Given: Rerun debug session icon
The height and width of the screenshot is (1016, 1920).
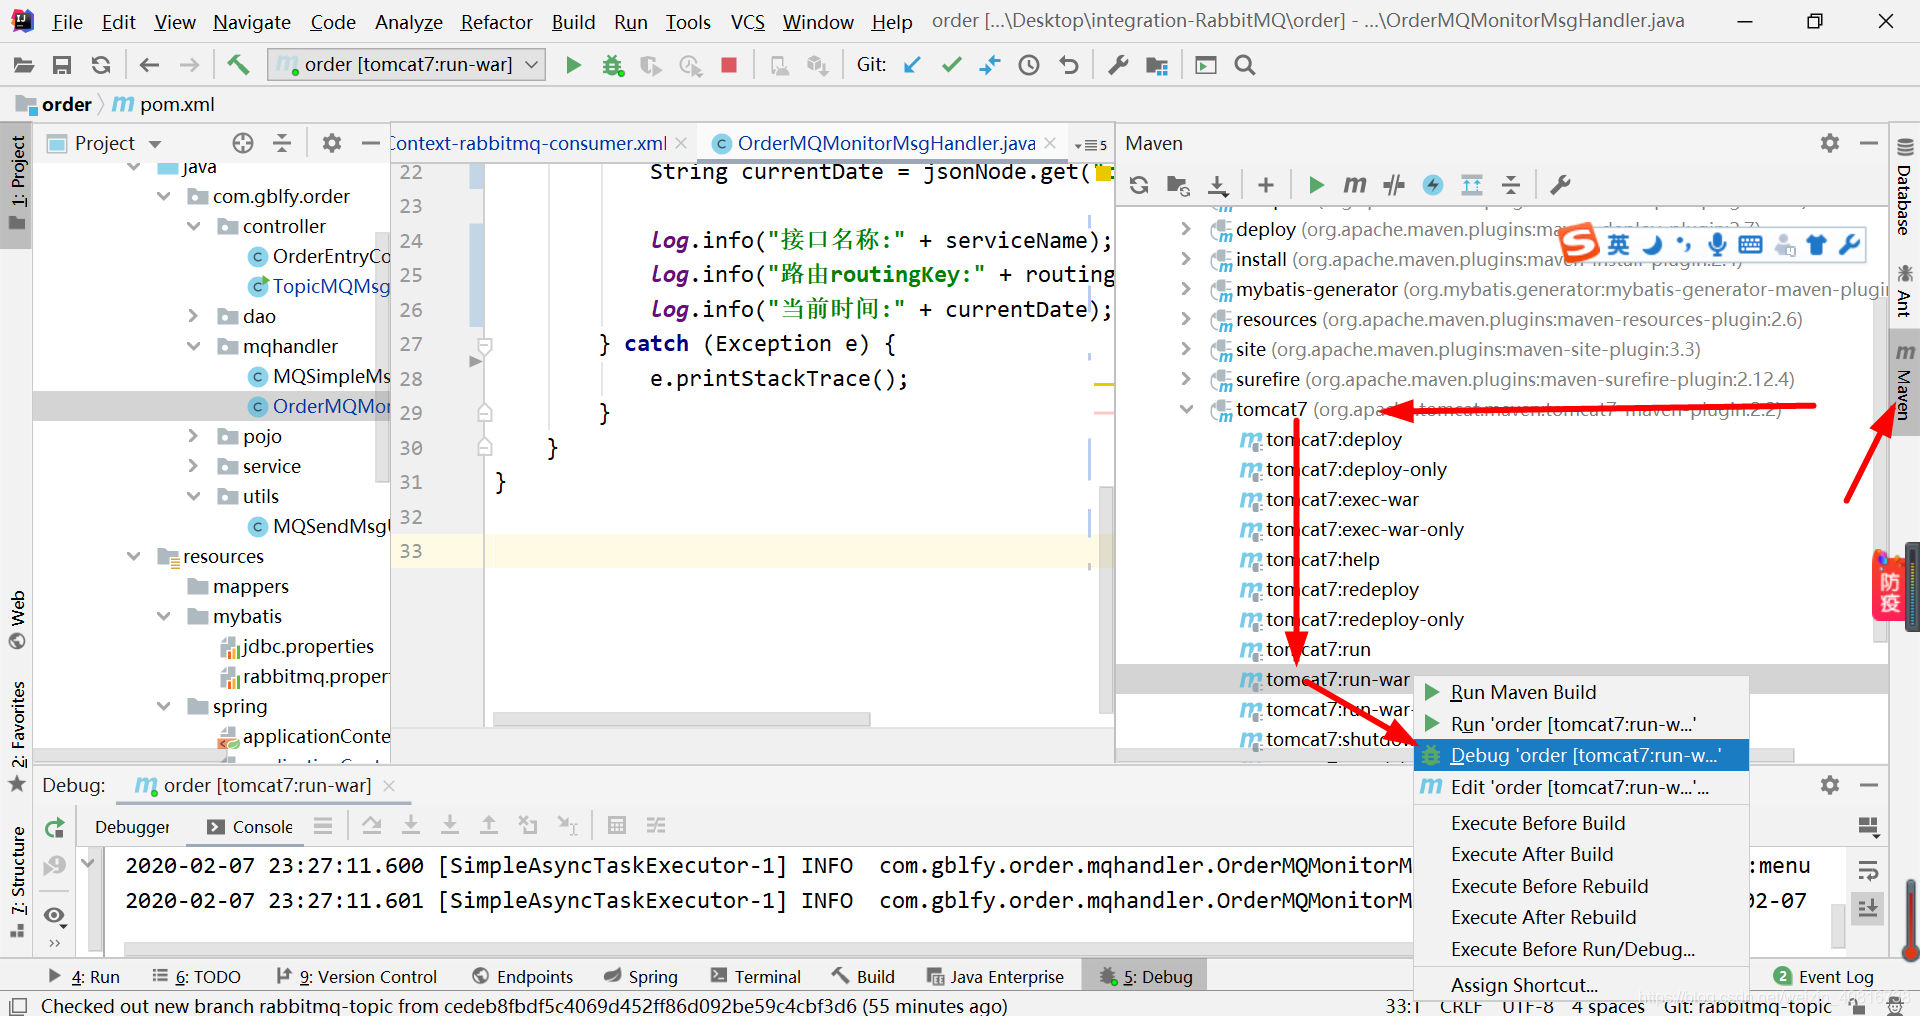Looking at the screenshot, I should pyautogui.click(x=55, y=827).
